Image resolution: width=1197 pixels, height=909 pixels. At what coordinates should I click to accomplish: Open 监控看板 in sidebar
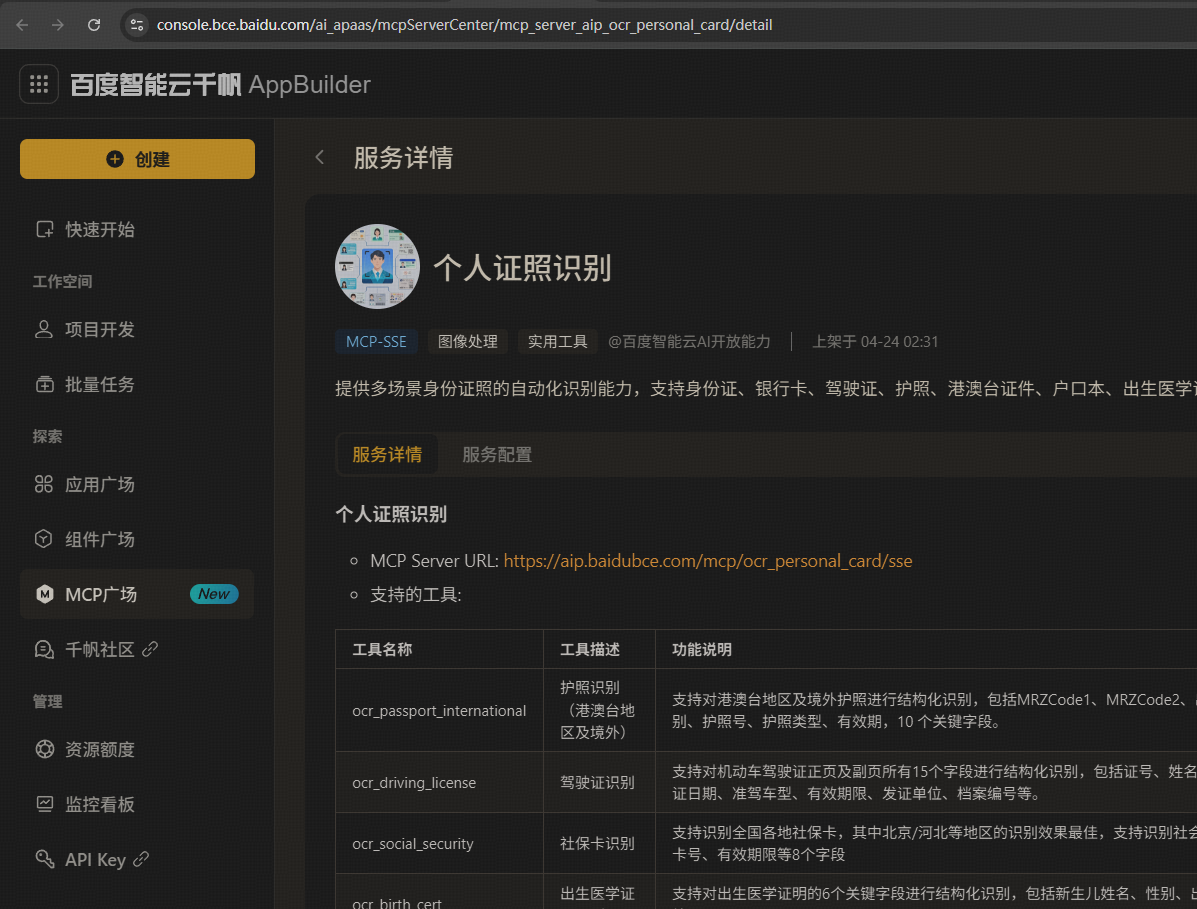click(137, 804)
